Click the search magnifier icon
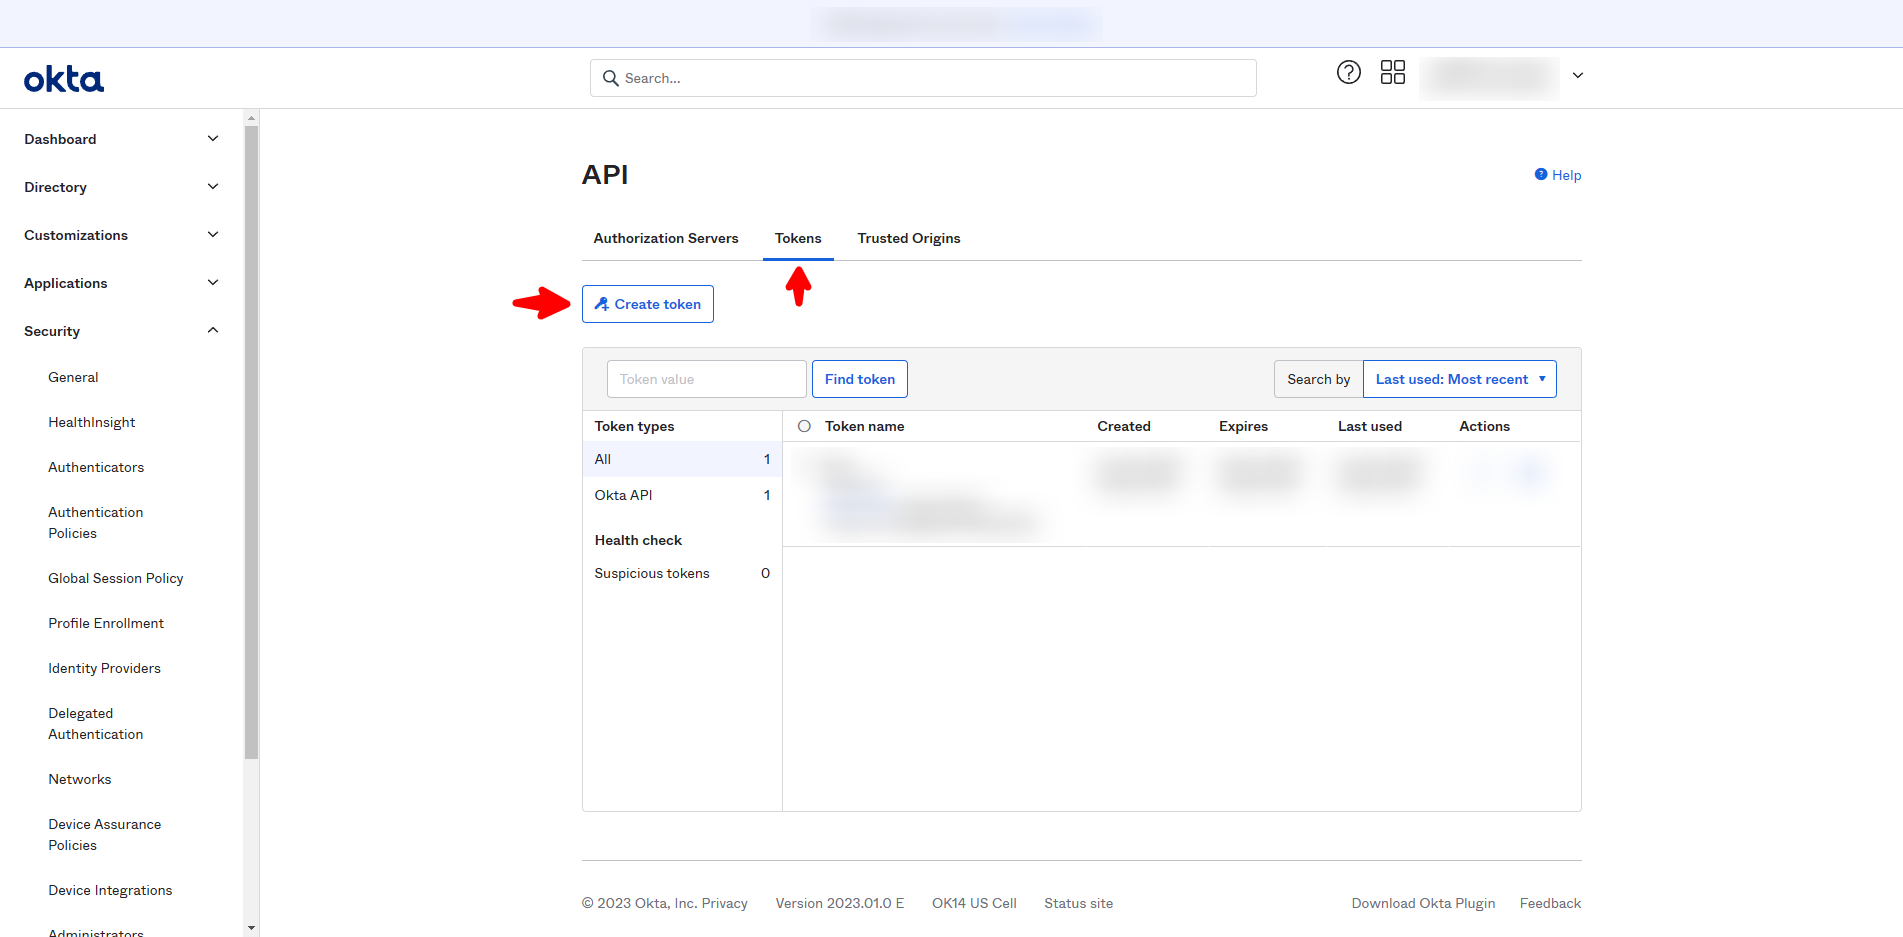 pyautogui.click(x=610, y=78)
